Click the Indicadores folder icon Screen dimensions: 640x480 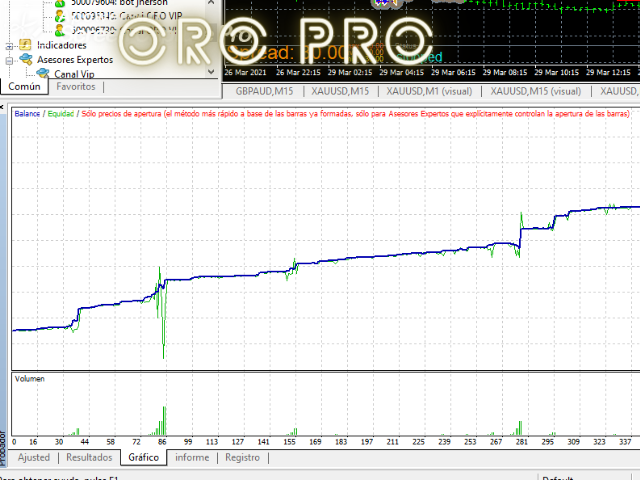coord(25,45)
